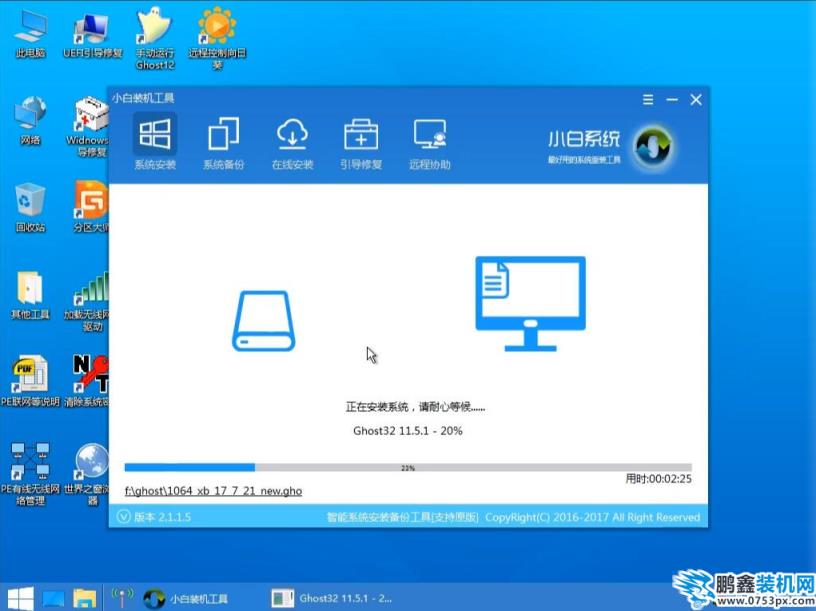Open 世界之窗浏览器 globe shortcut
Screen dimensions: 816x611
(x=87, y=474)
